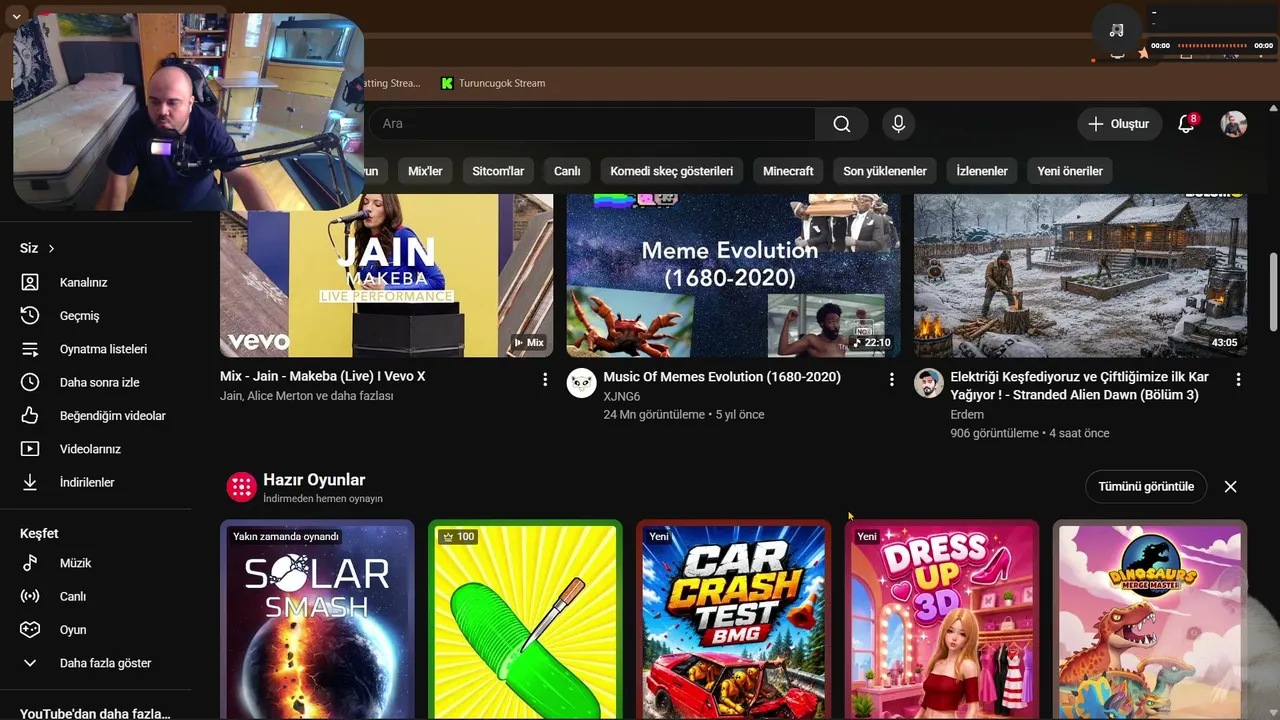Select the Son yüklenenler chip
This screenshot has width=1280, height=720.
(x=885, y=171)
